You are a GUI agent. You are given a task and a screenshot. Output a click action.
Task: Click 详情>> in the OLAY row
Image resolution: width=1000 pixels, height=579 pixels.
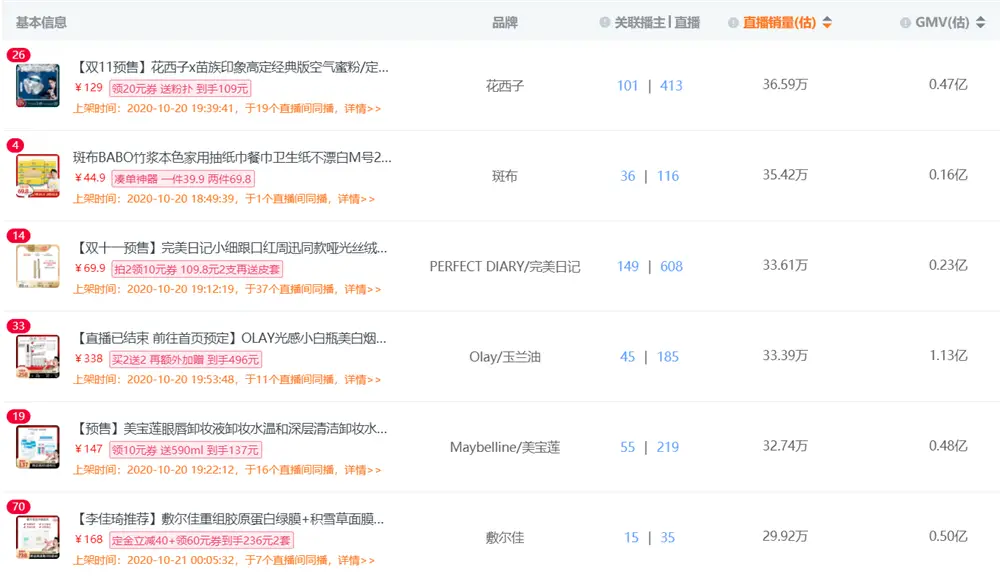362,380
